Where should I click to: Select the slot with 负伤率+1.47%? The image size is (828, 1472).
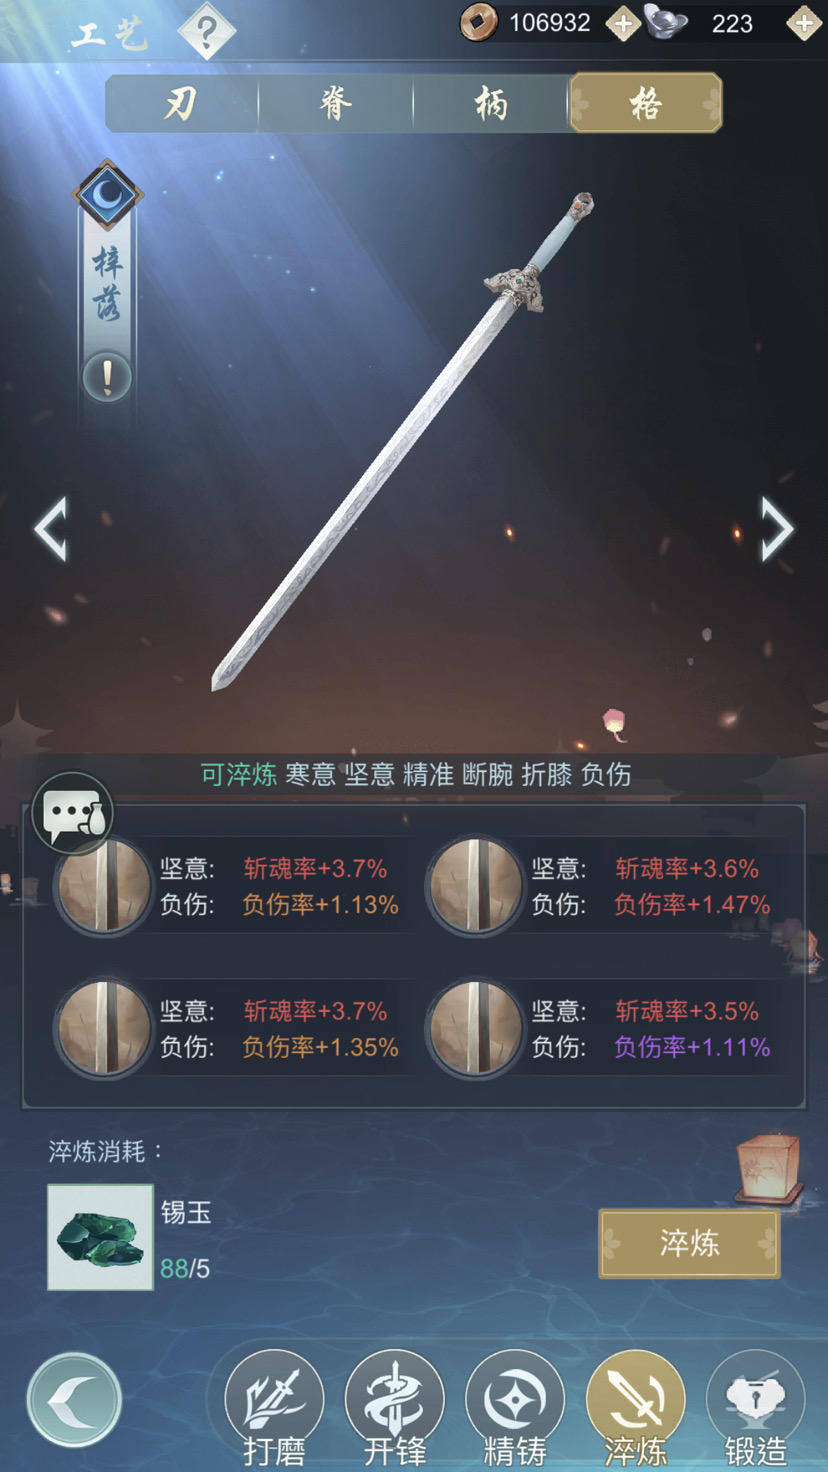(x=601, y=887)
